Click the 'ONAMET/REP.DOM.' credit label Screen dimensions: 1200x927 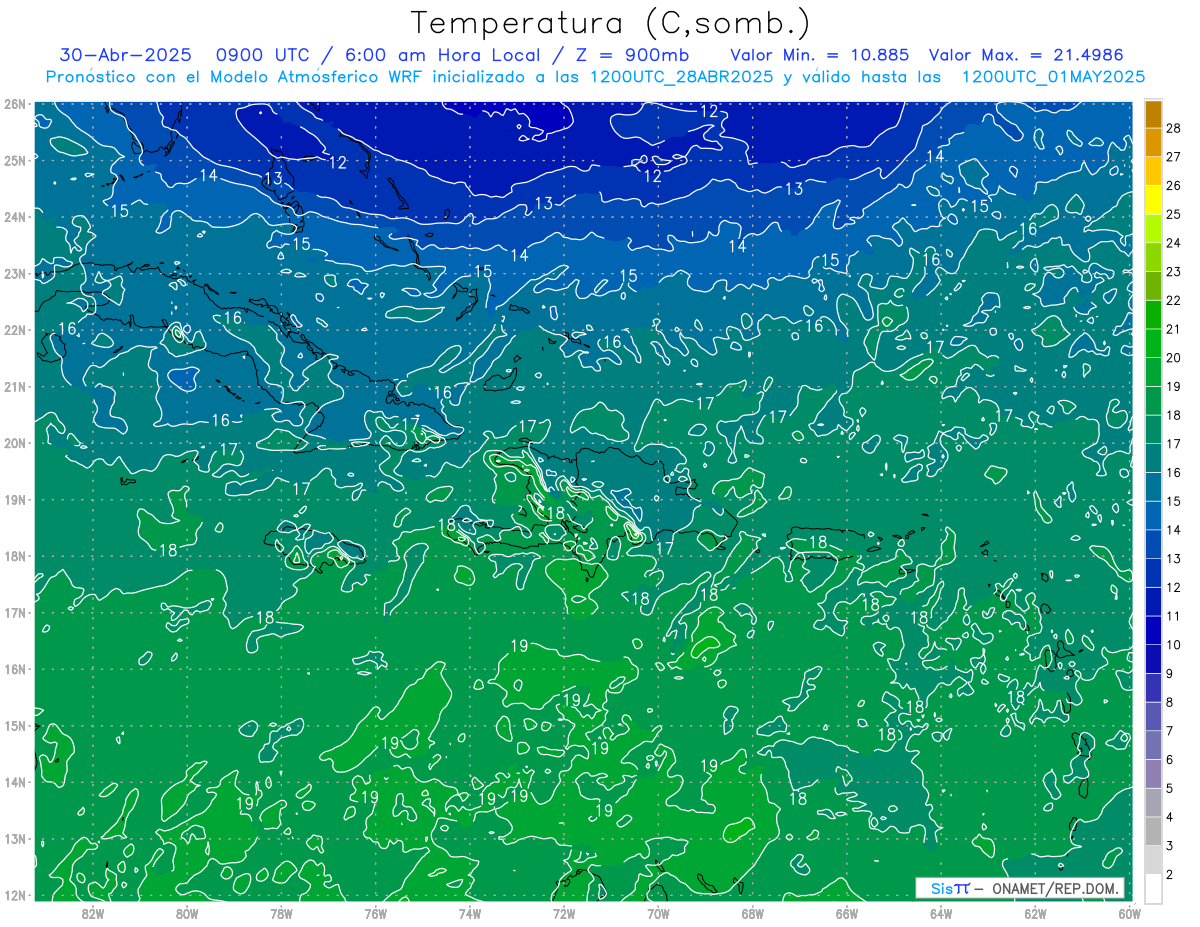pyautogui.click(x=1055, y=888)
